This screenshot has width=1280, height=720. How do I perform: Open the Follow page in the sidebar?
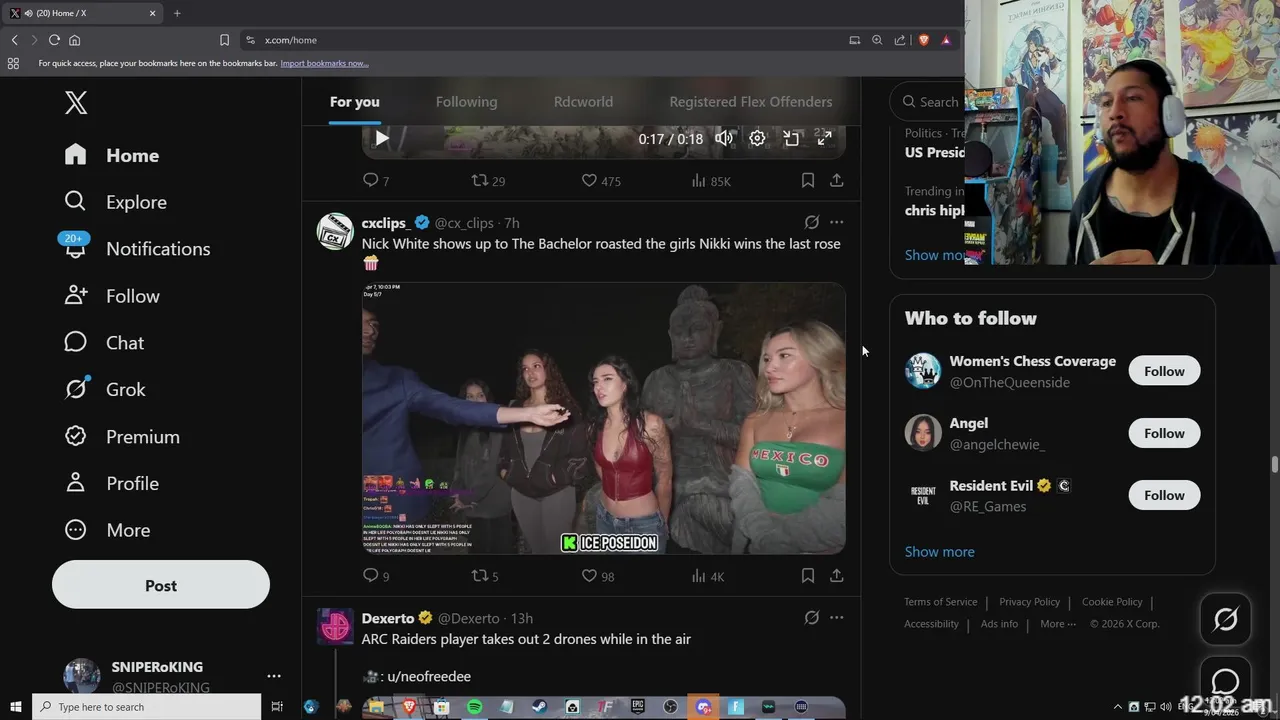(111, 296)
